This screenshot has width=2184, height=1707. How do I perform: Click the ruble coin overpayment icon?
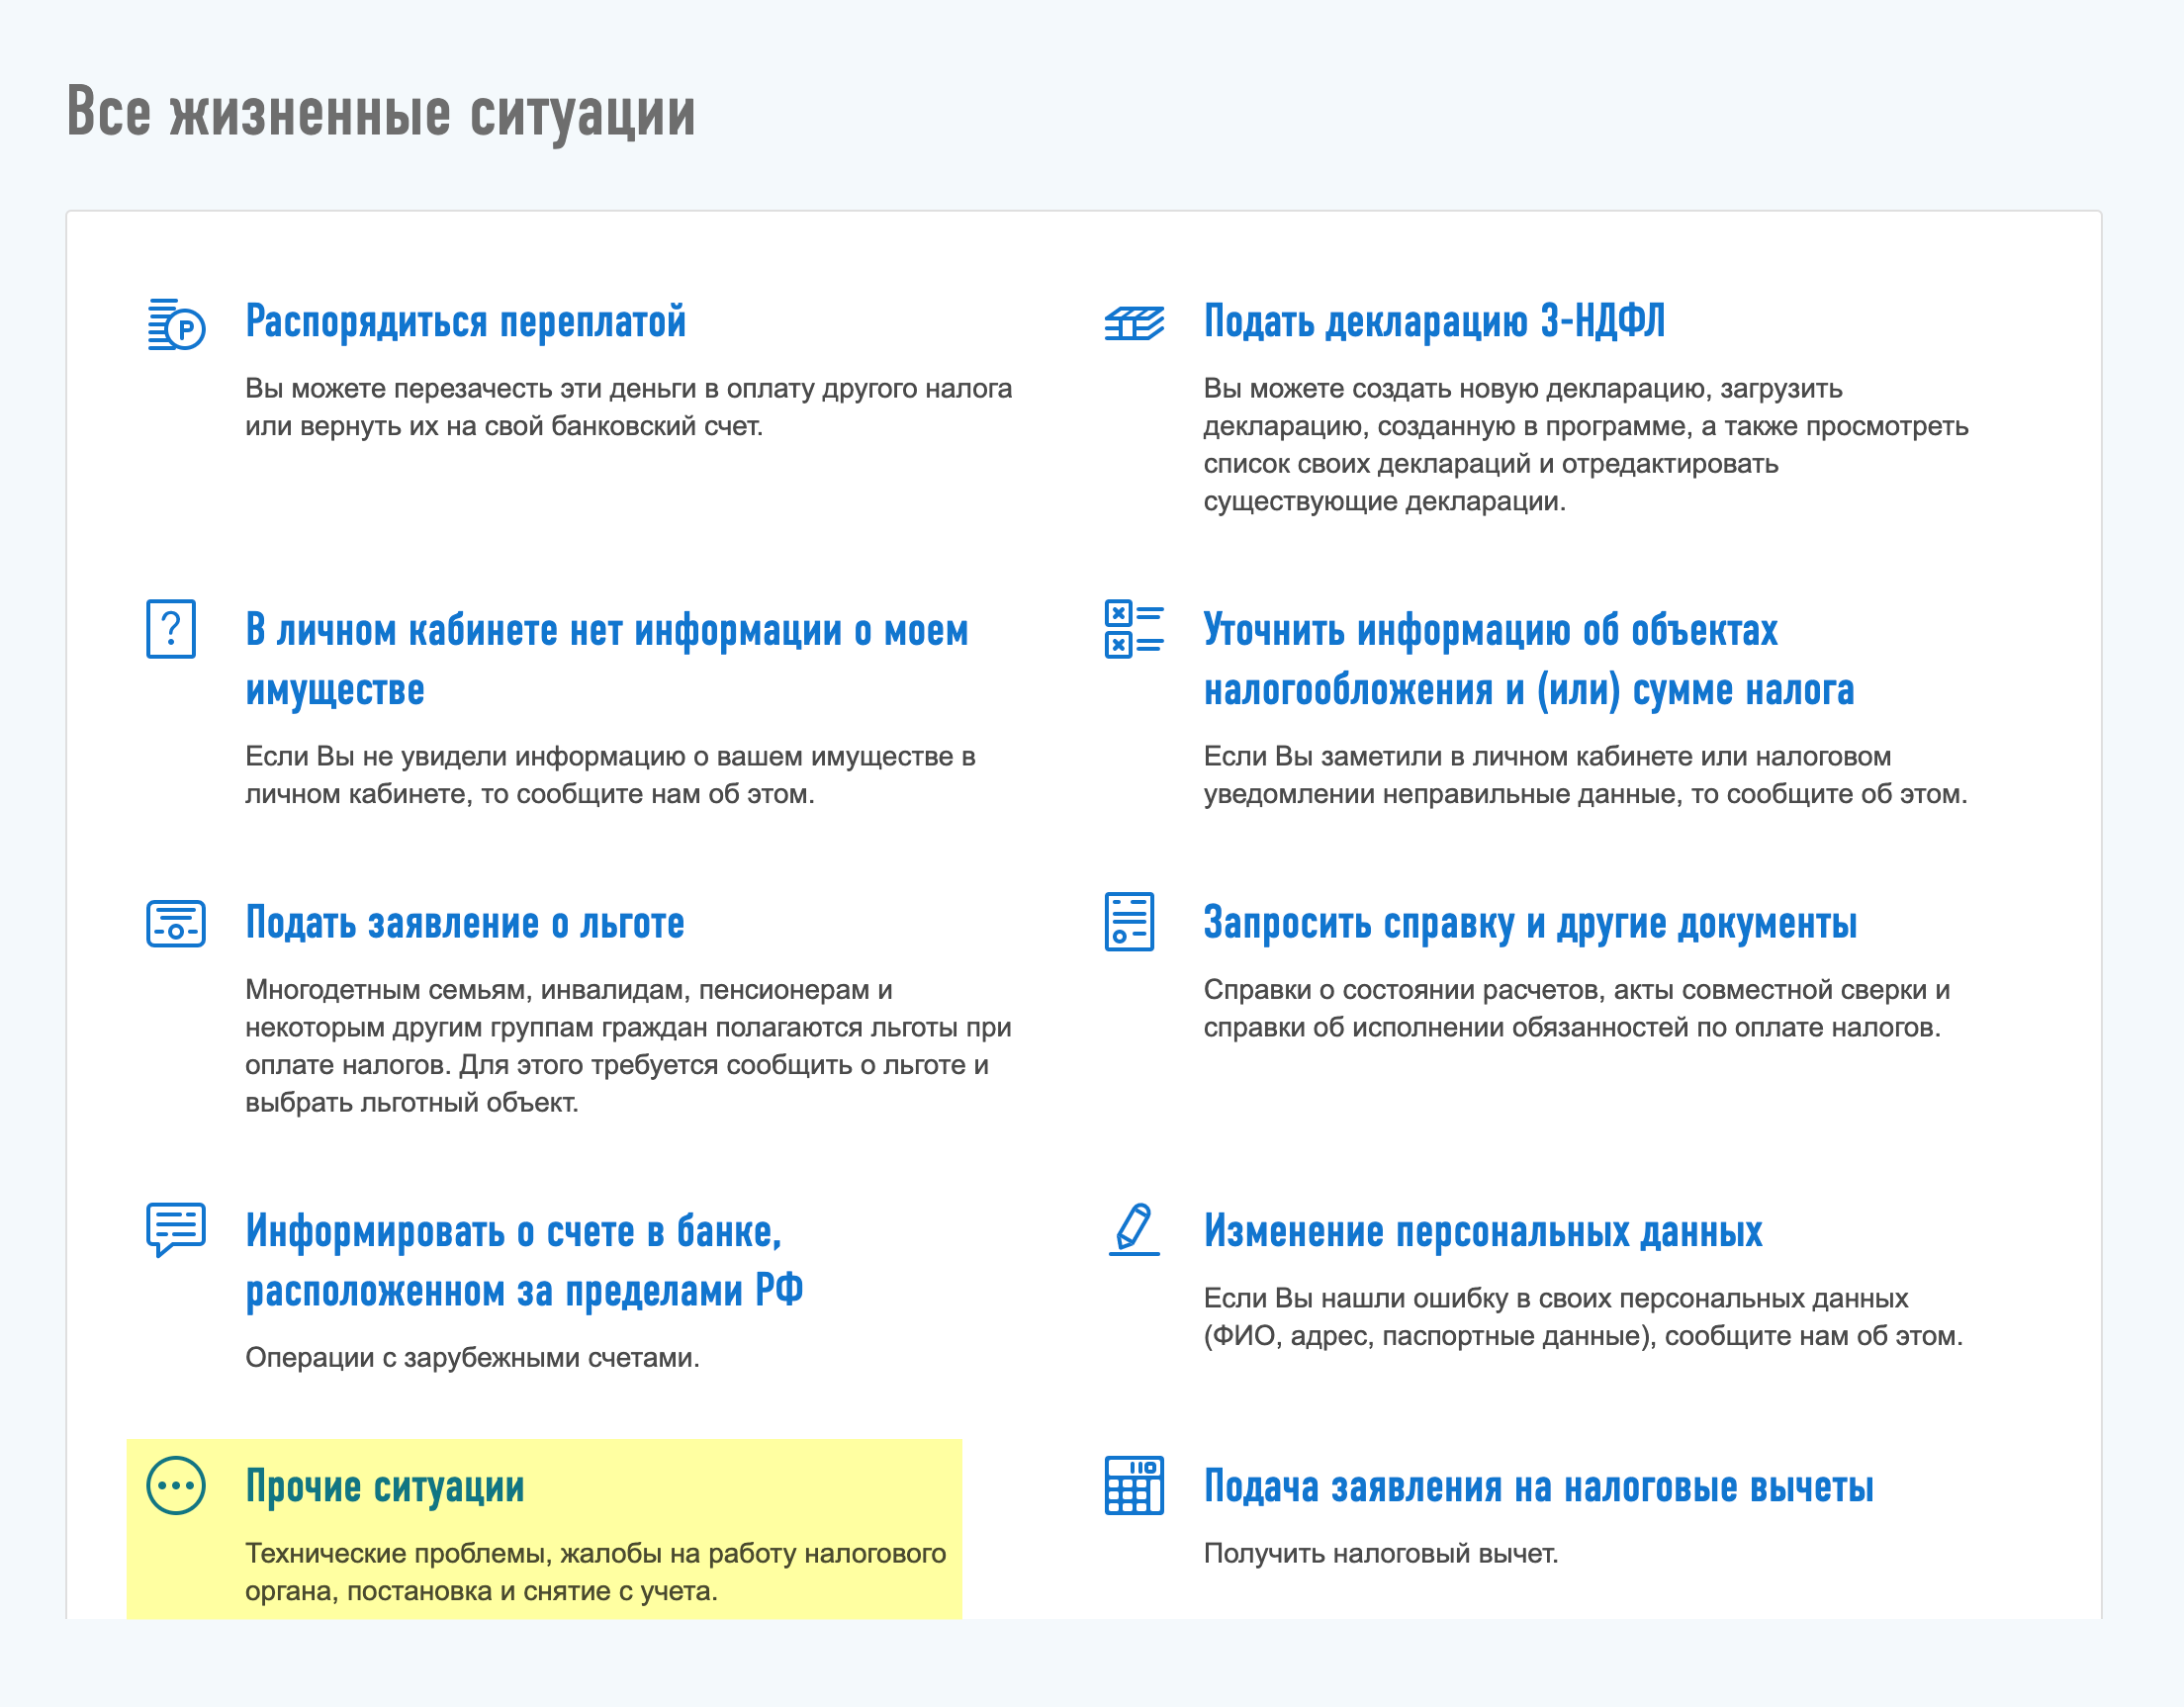tap(176, 324)
